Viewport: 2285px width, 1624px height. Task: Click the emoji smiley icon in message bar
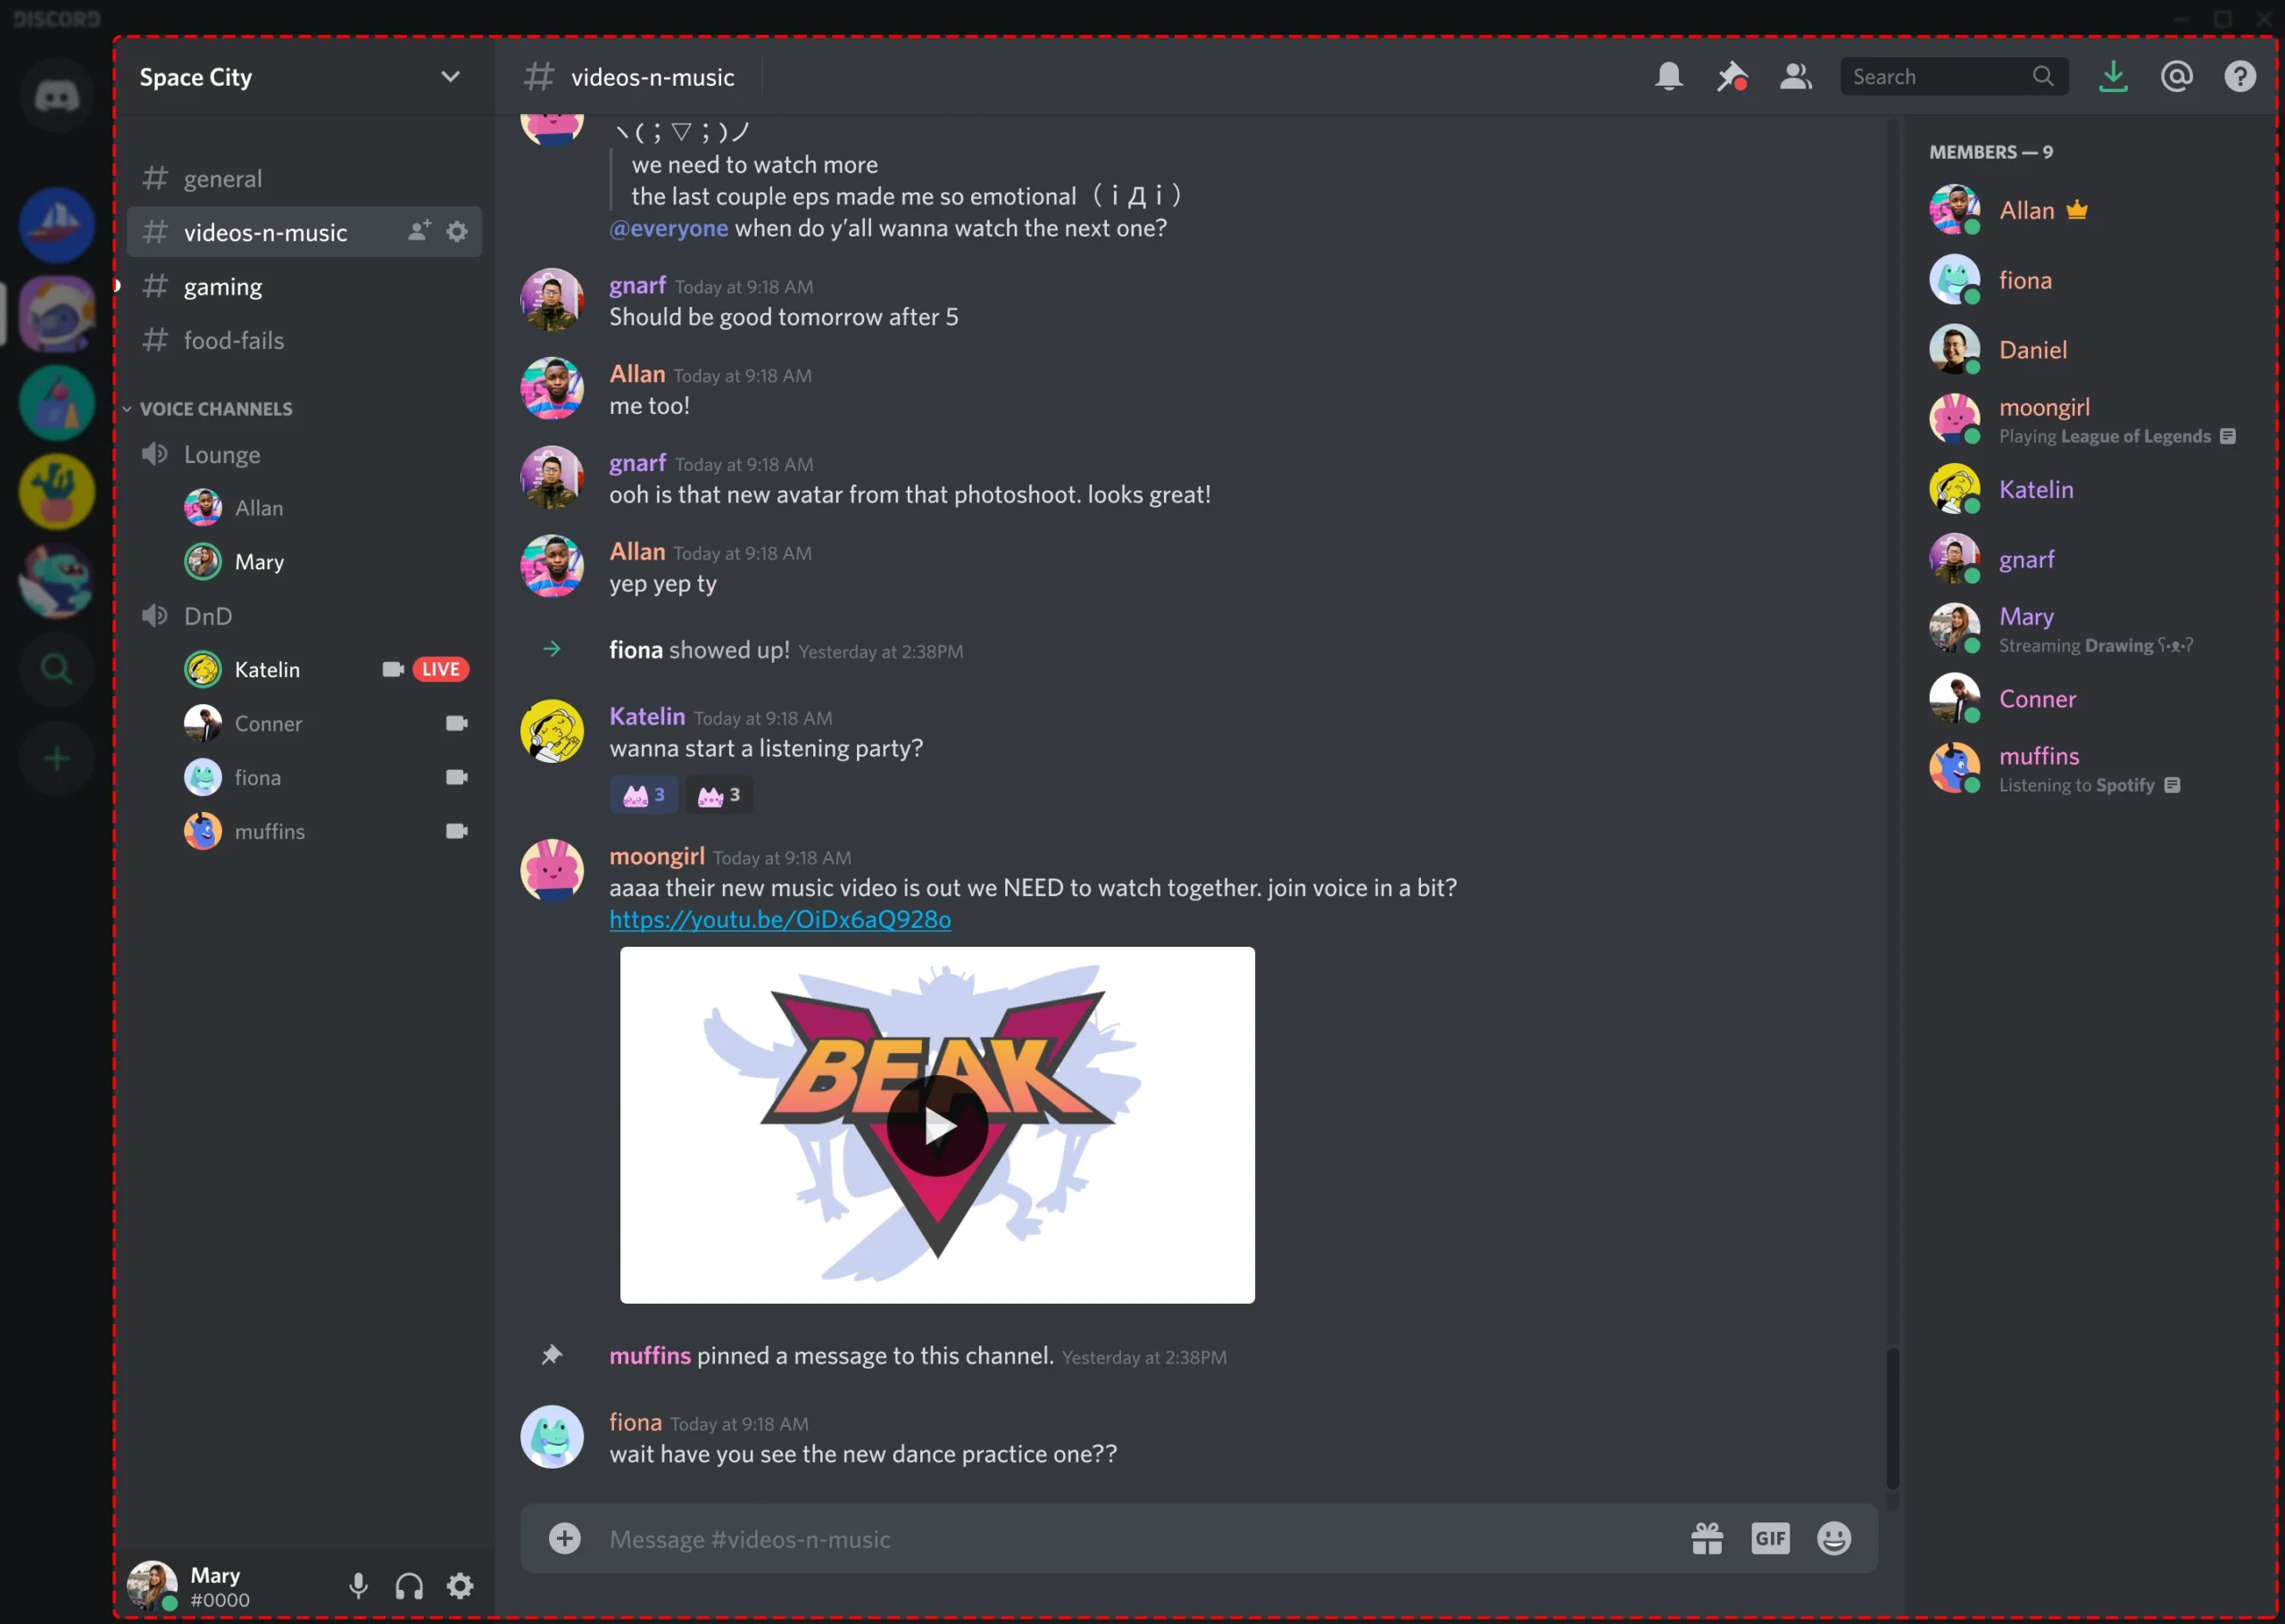[1833, 1537]
